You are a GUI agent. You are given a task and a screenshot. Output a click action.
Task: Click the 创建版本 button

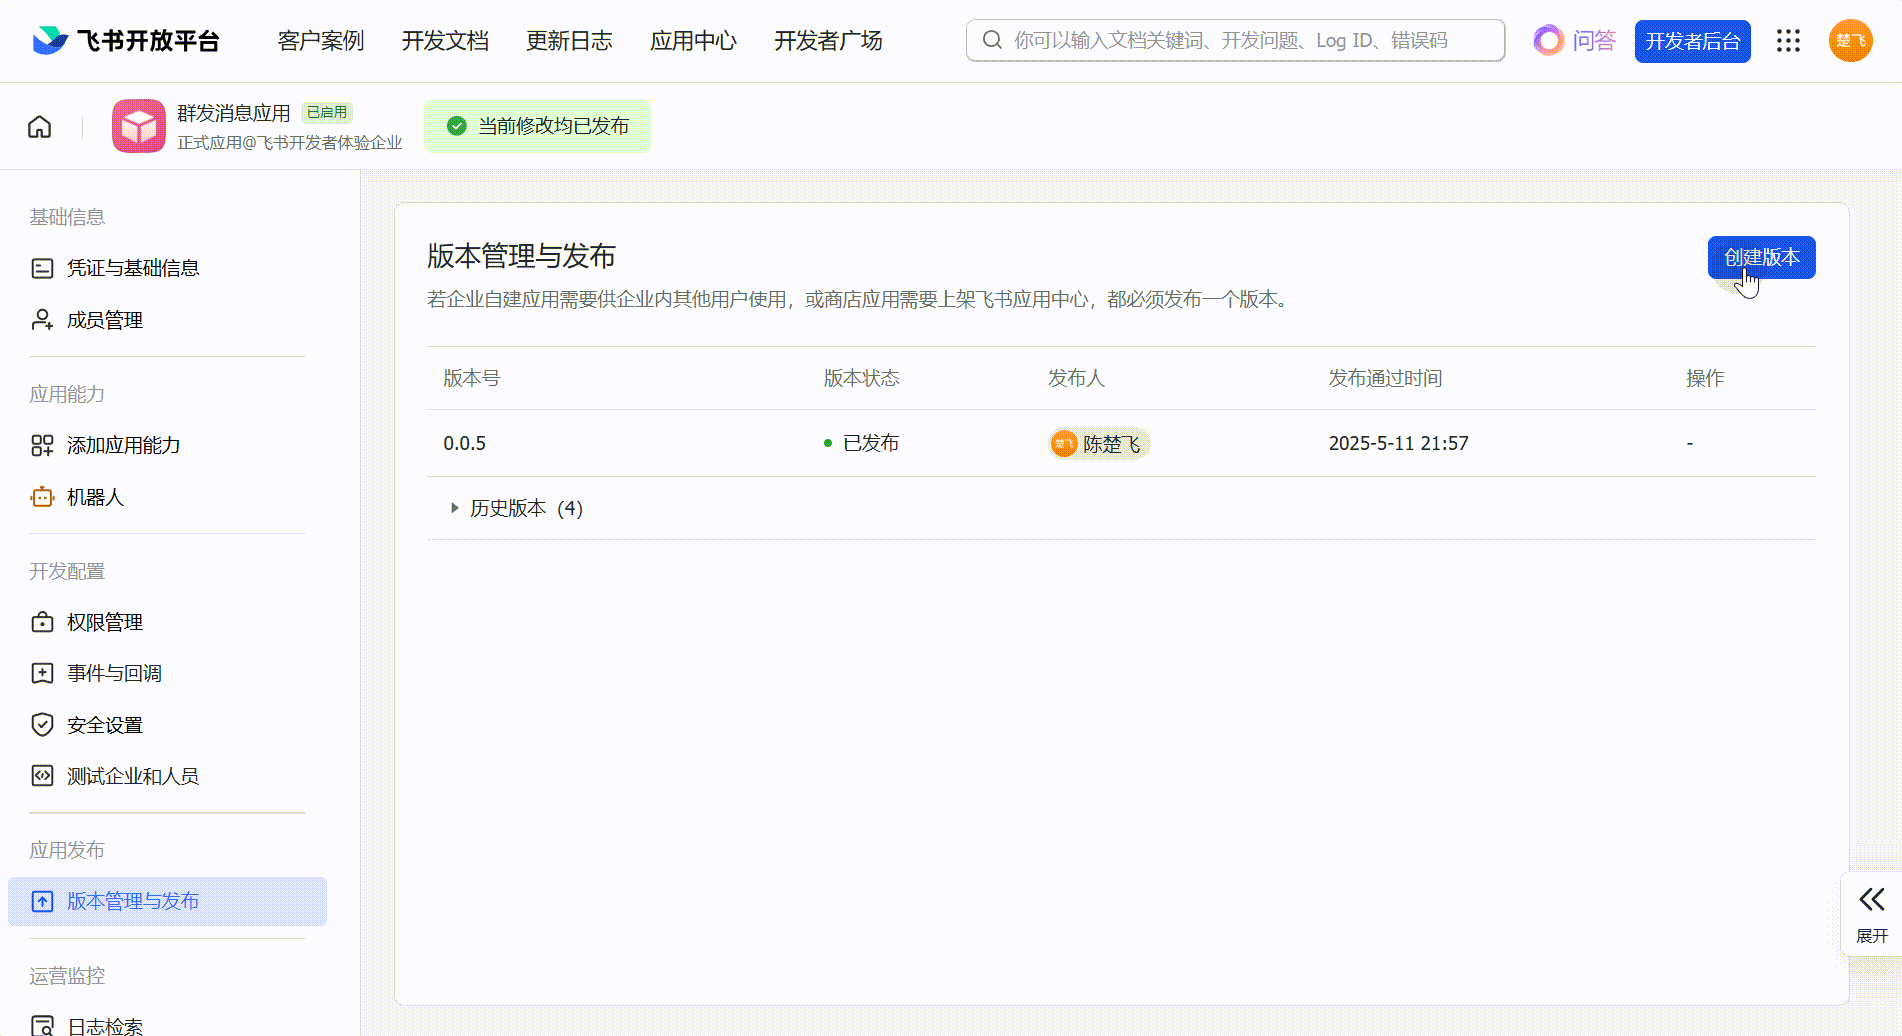point(1761,257)
